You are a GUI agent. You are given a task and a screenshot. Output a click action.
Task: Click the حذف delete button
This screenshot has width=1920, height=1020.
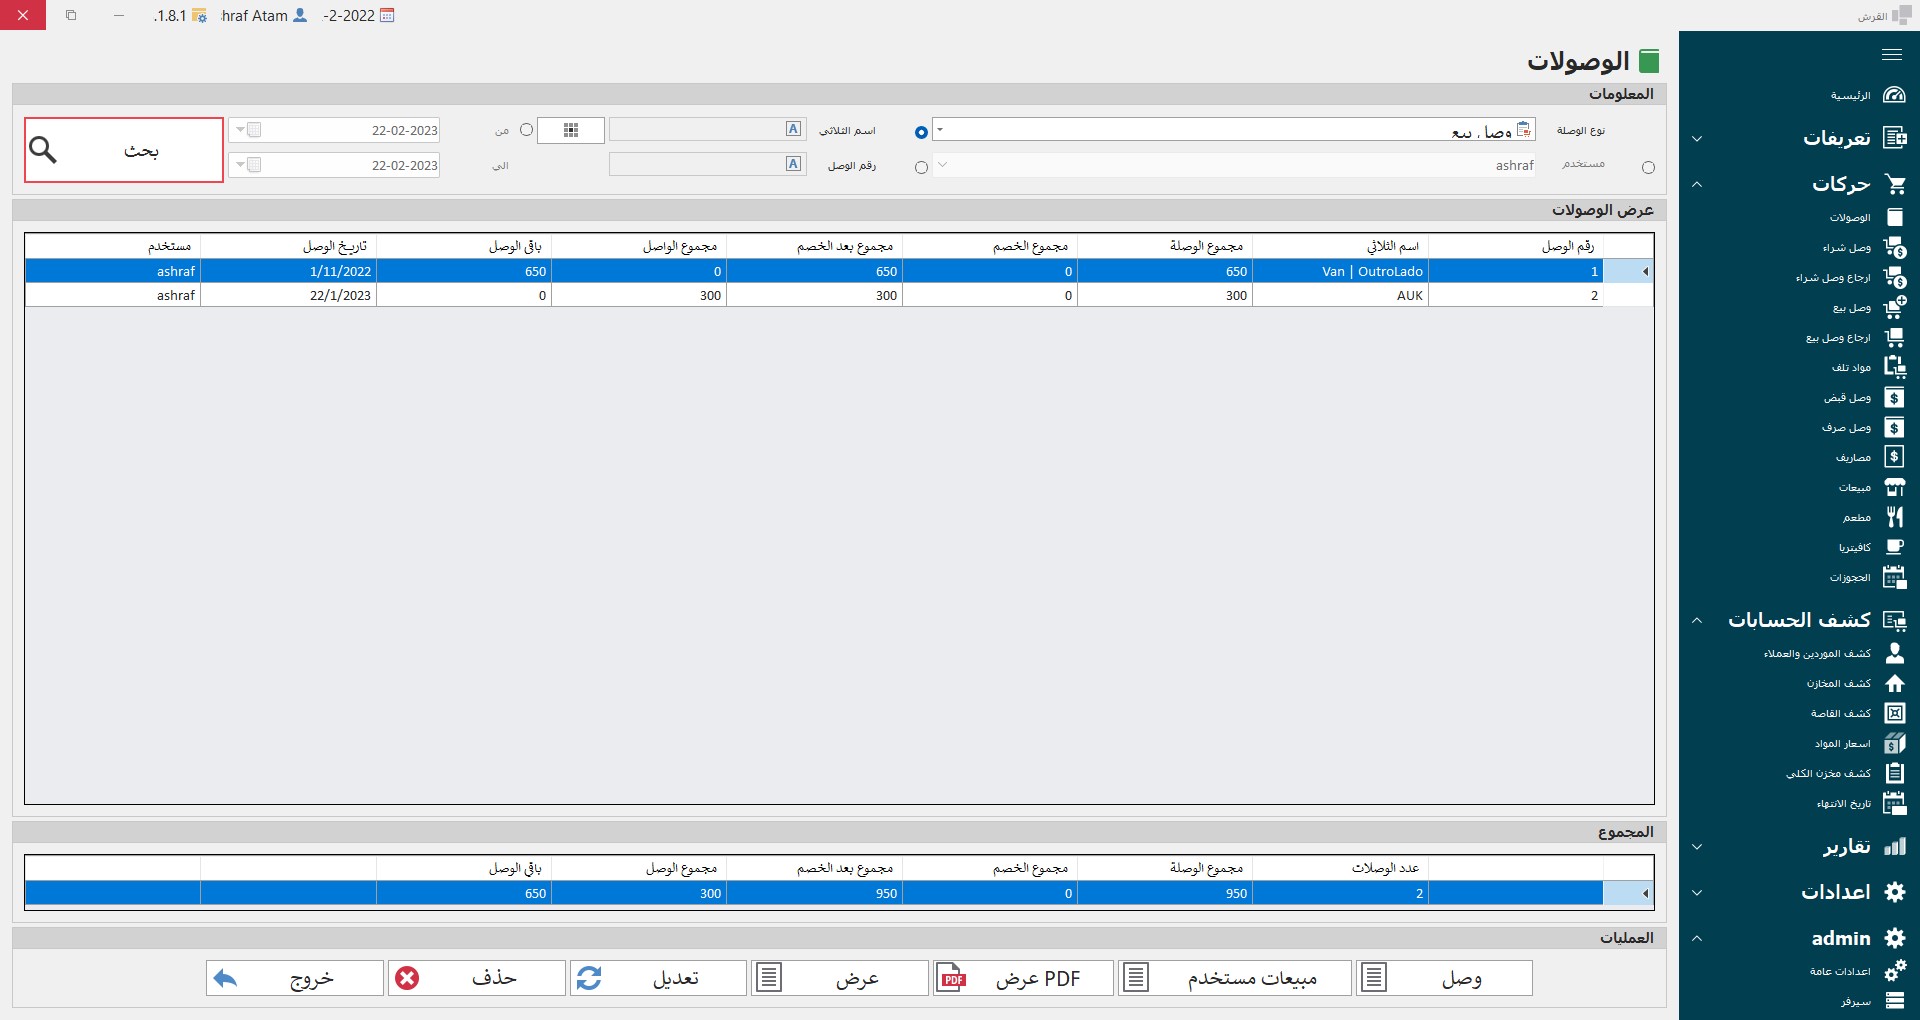476,978
